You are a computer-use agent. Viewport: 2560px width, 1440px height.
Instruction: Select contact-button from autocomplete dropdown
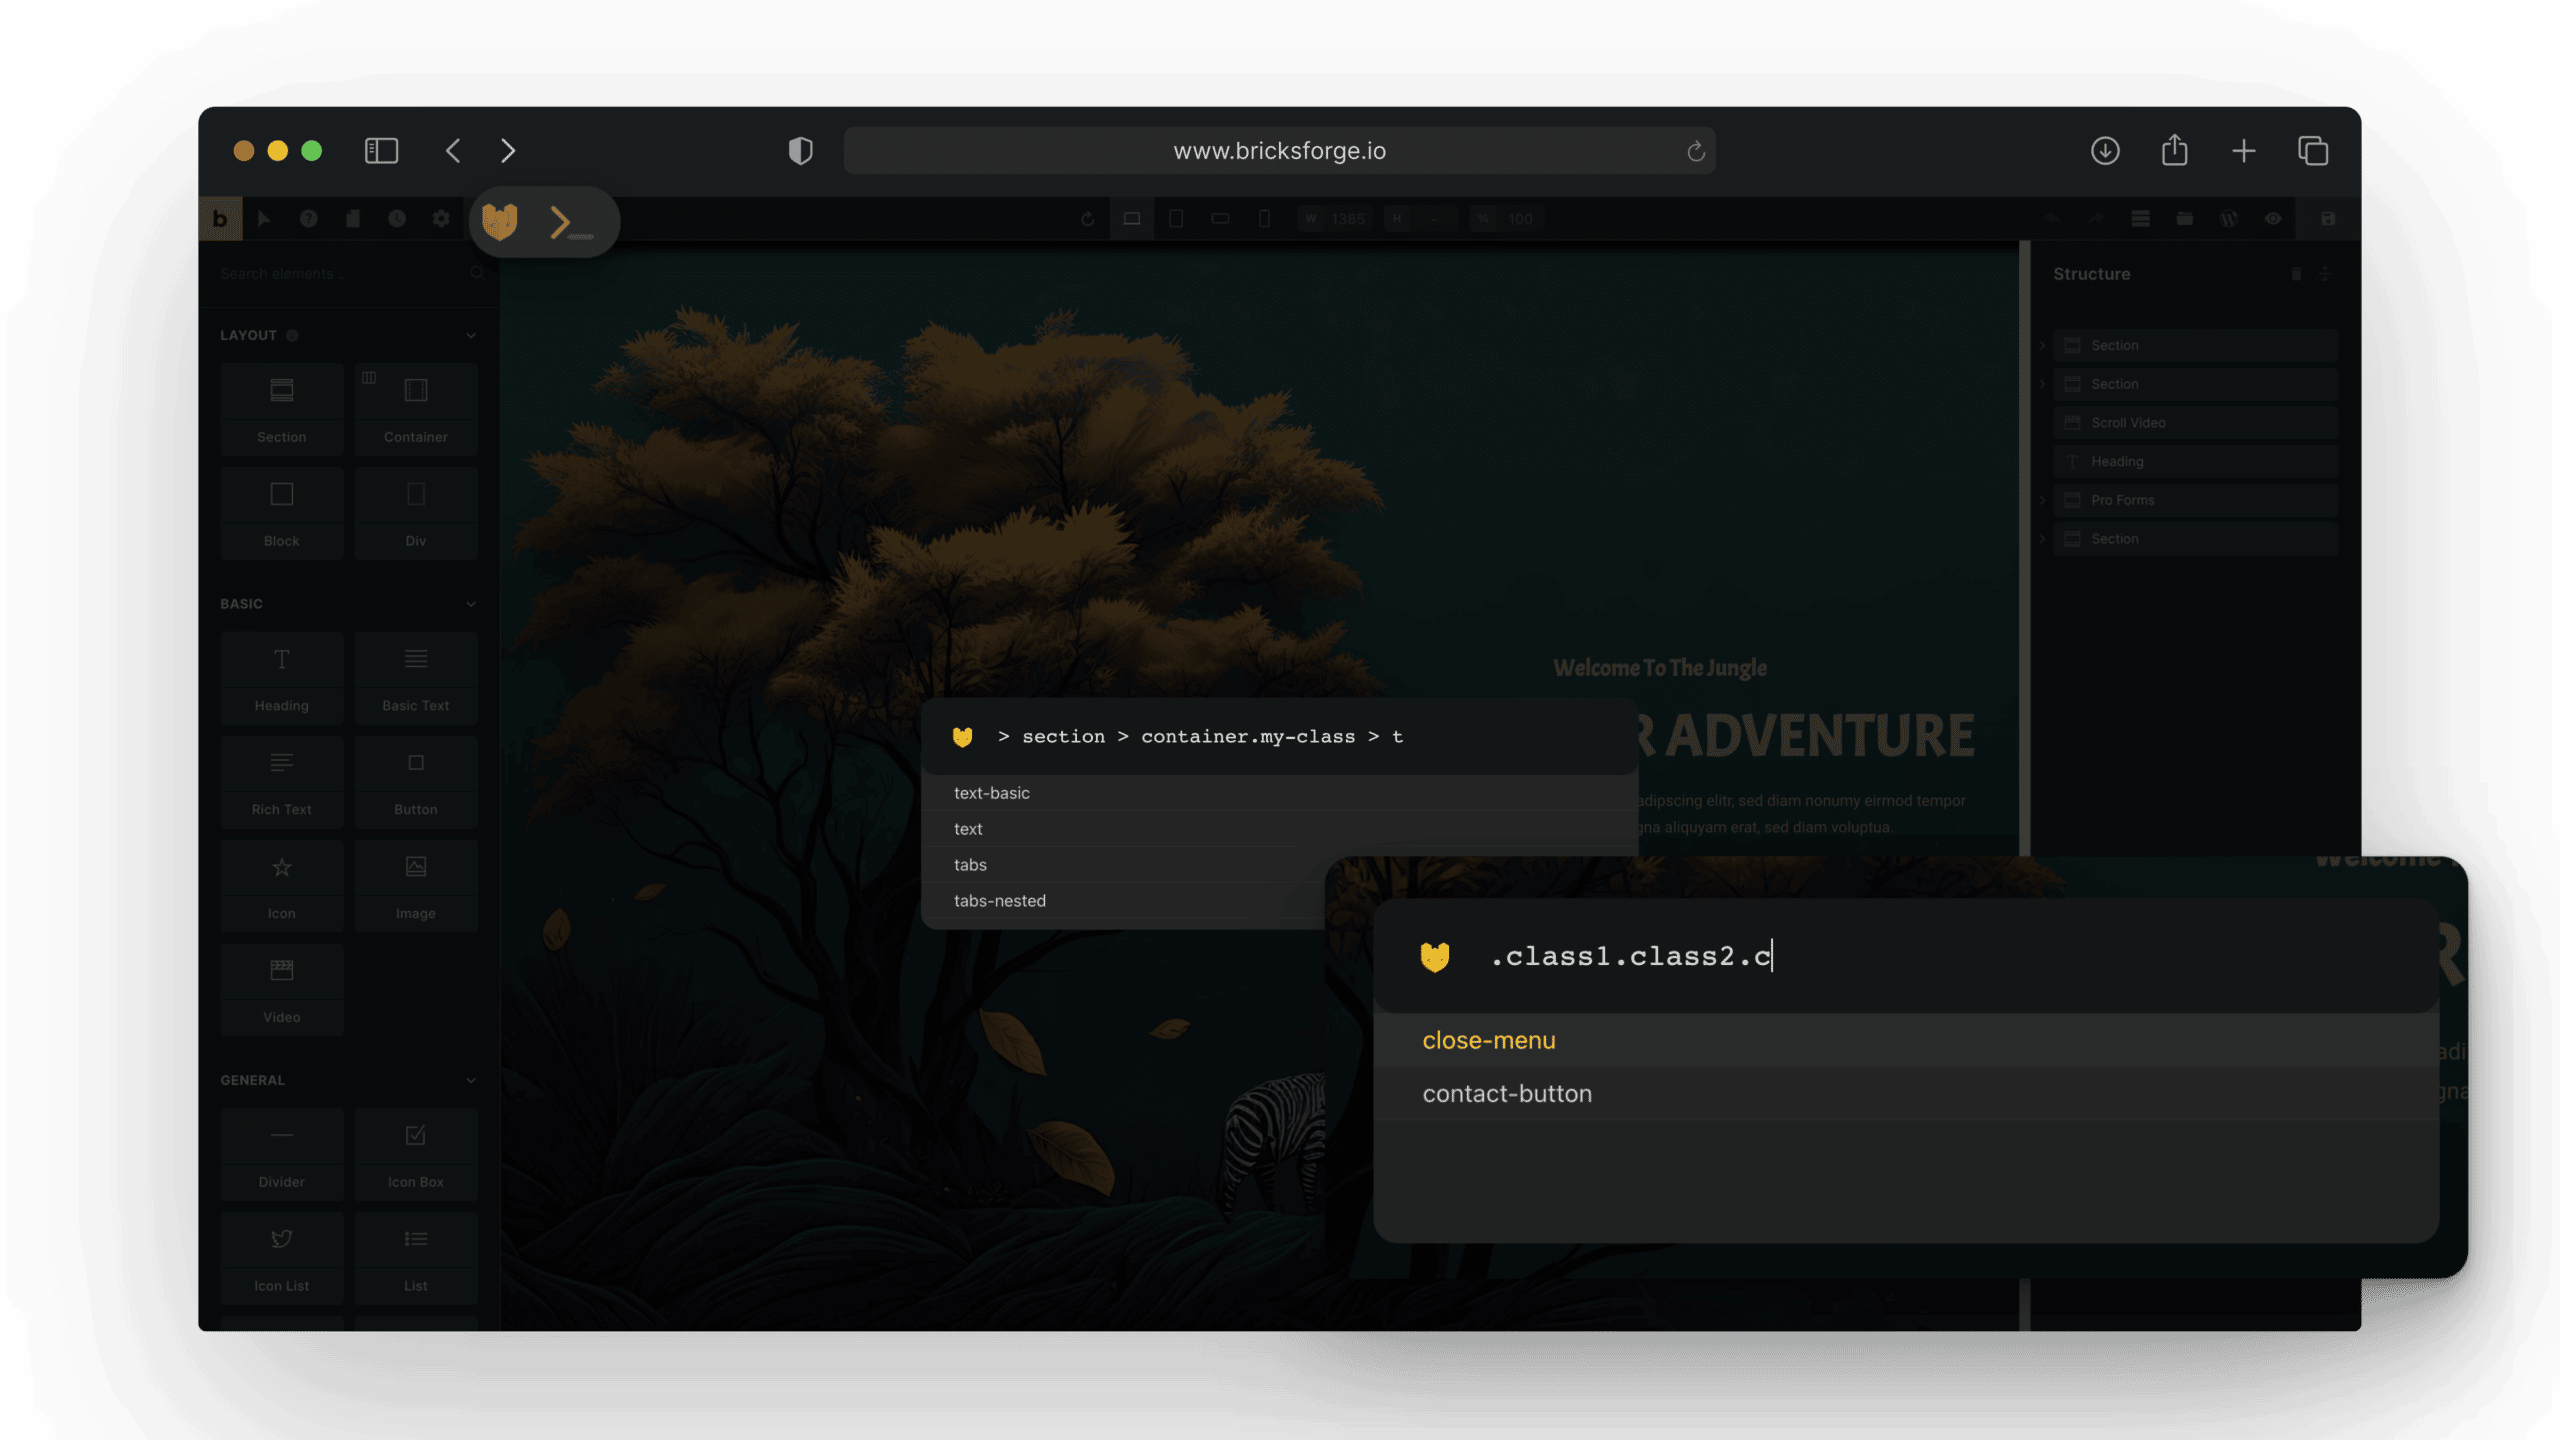click(x=1507, y=1092)
